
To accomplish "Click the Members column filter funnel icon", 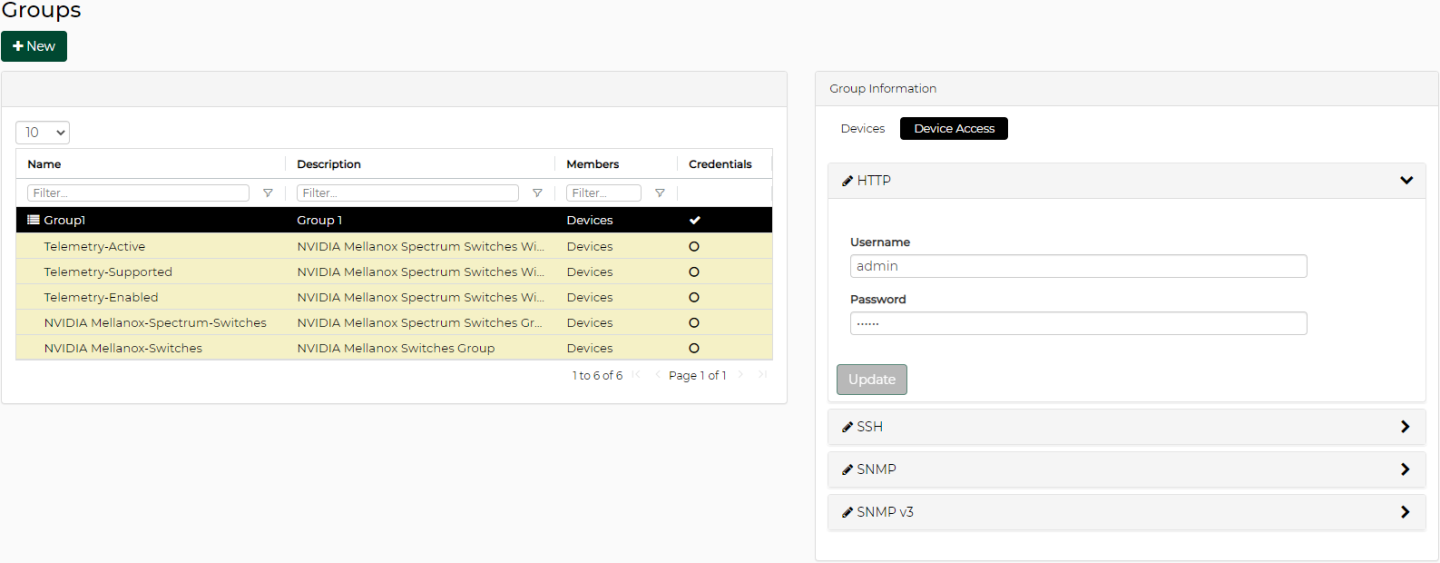I will click(659, 193).
